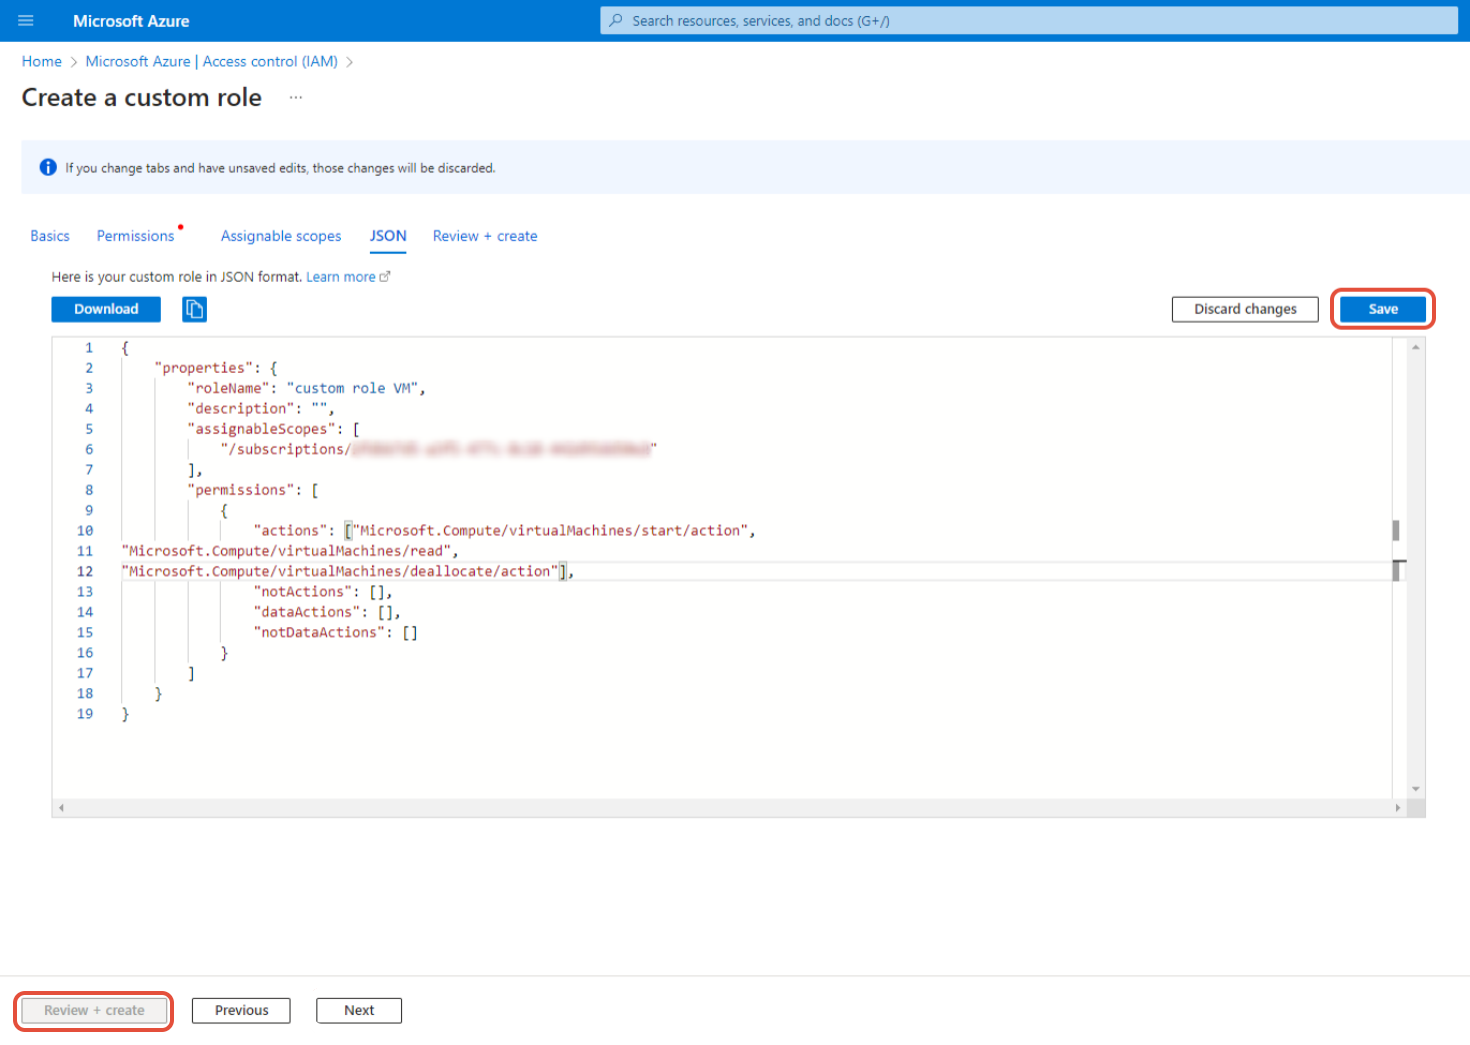Open the Azure portal hamburger menu
Screen dimensions: 1470x1045
[26, 20]
